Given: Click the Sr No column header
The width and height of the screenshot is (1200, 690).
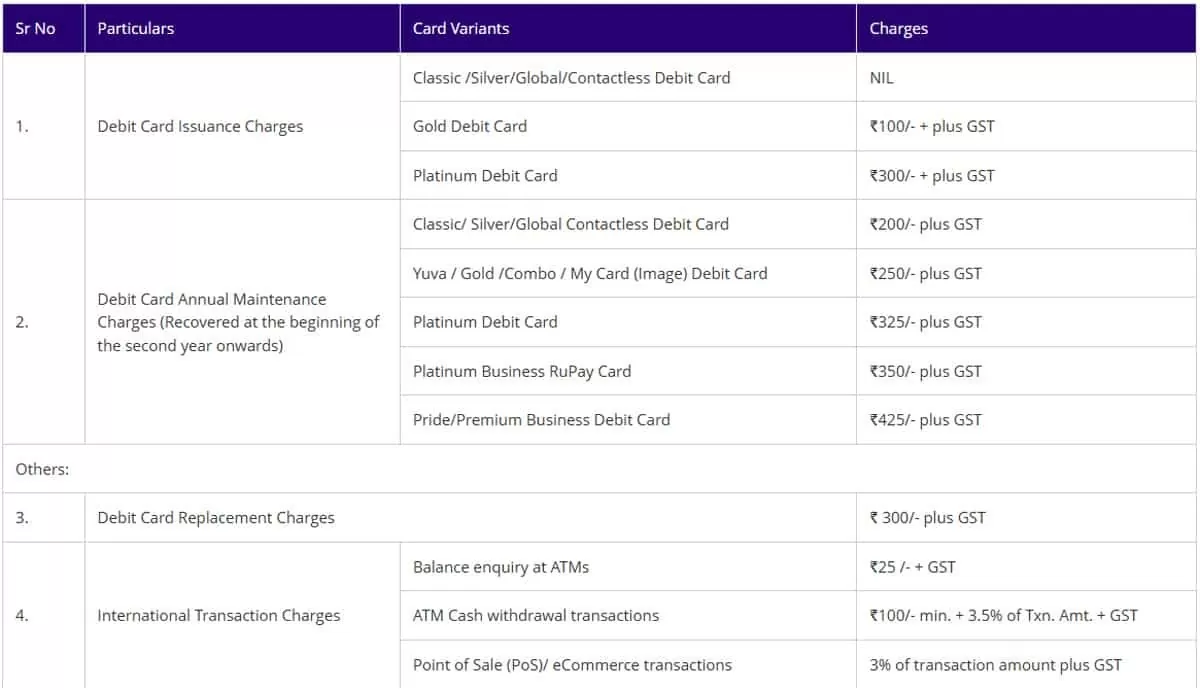Looking at the screenshot, I should pyautogui.click(x=36, y=28).
